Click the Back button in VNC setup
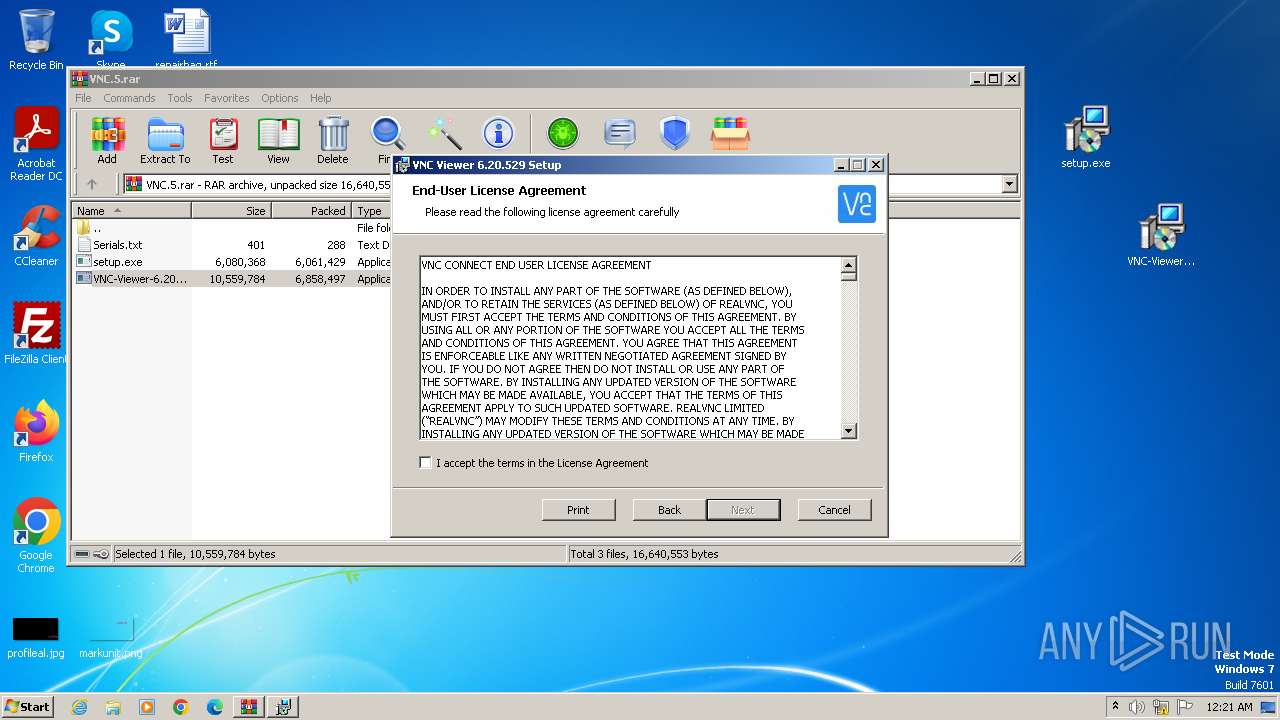The height and width of the screenshot is (720, 1280). [669, 510]
